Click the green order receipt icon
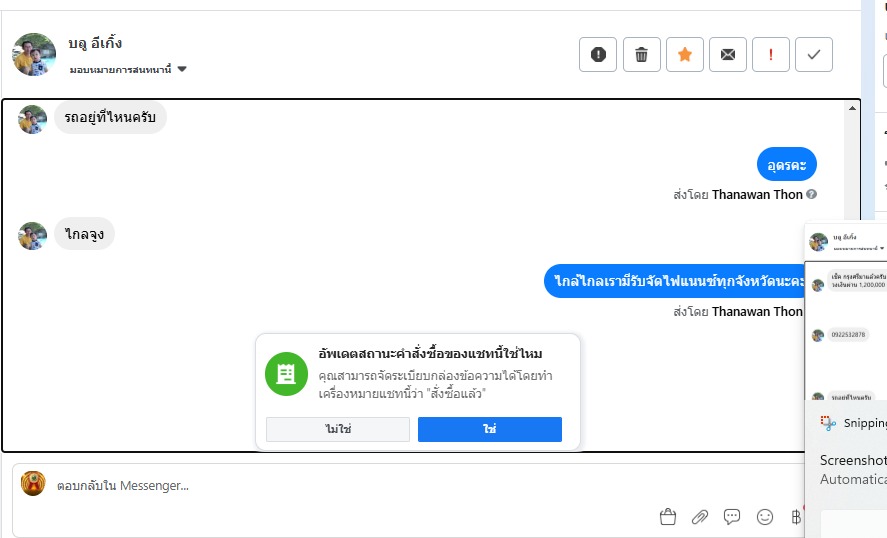This screenshot has height=538, width=887. pyautogui.click(x=286, y=373)
